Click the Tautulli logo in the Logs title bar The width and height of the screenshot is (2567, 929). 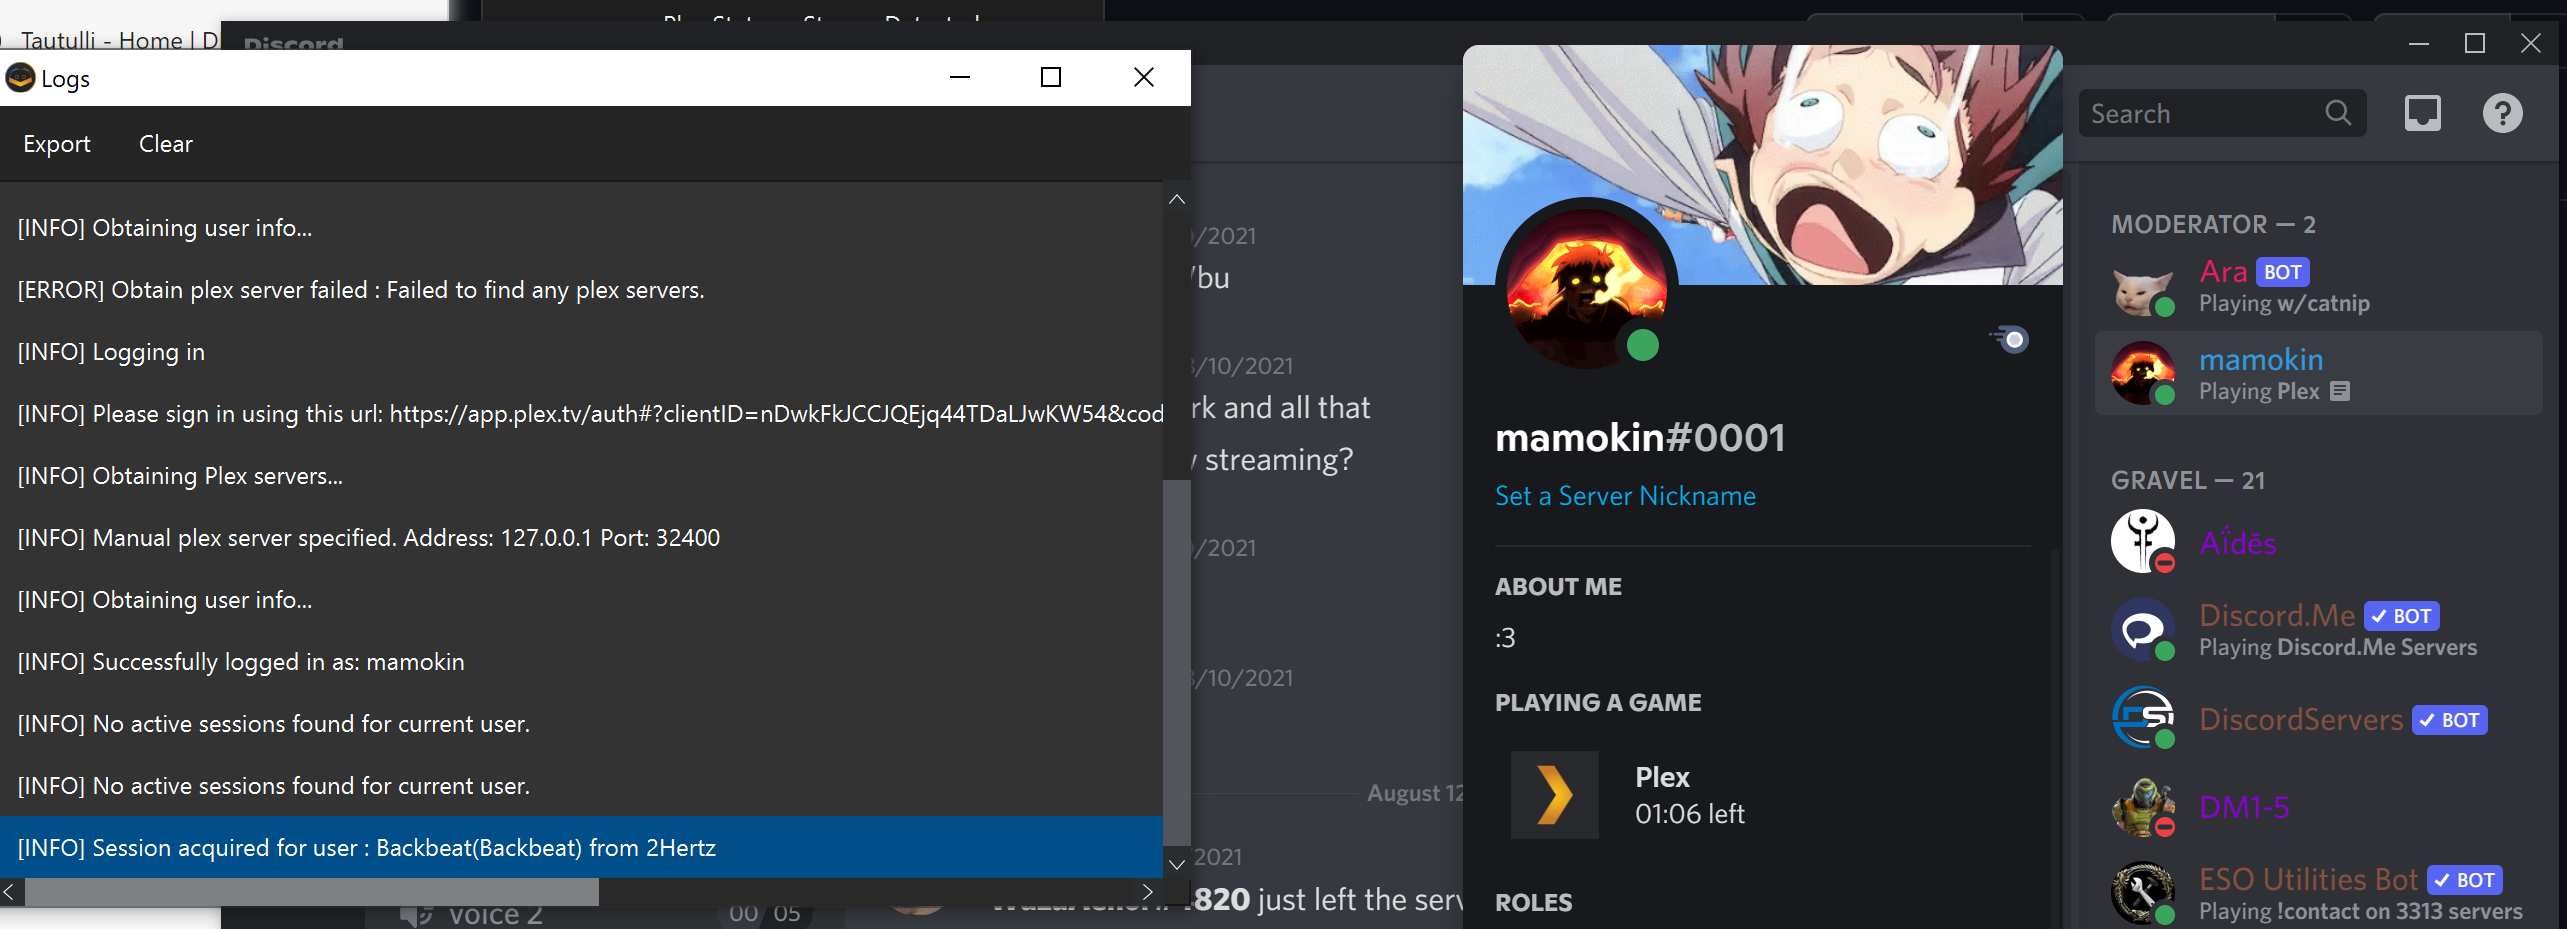(x=21, y=77)
